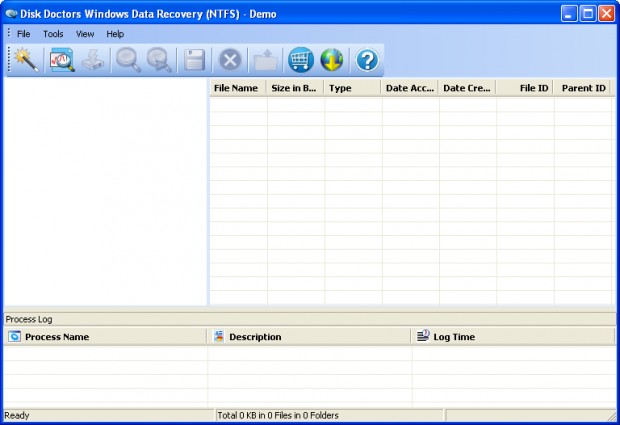Viewport: 620px width, 425px height.
Task: Click the Description column icon
Action: coord(219,336)
